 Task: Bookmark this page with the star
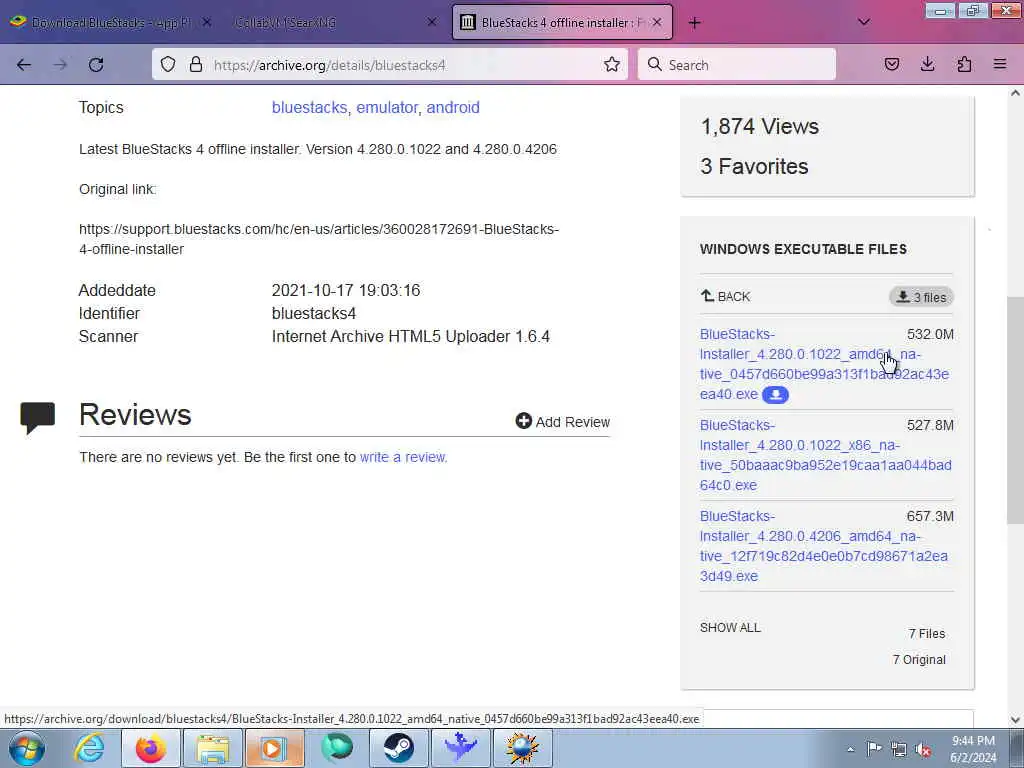coord(612,65)
